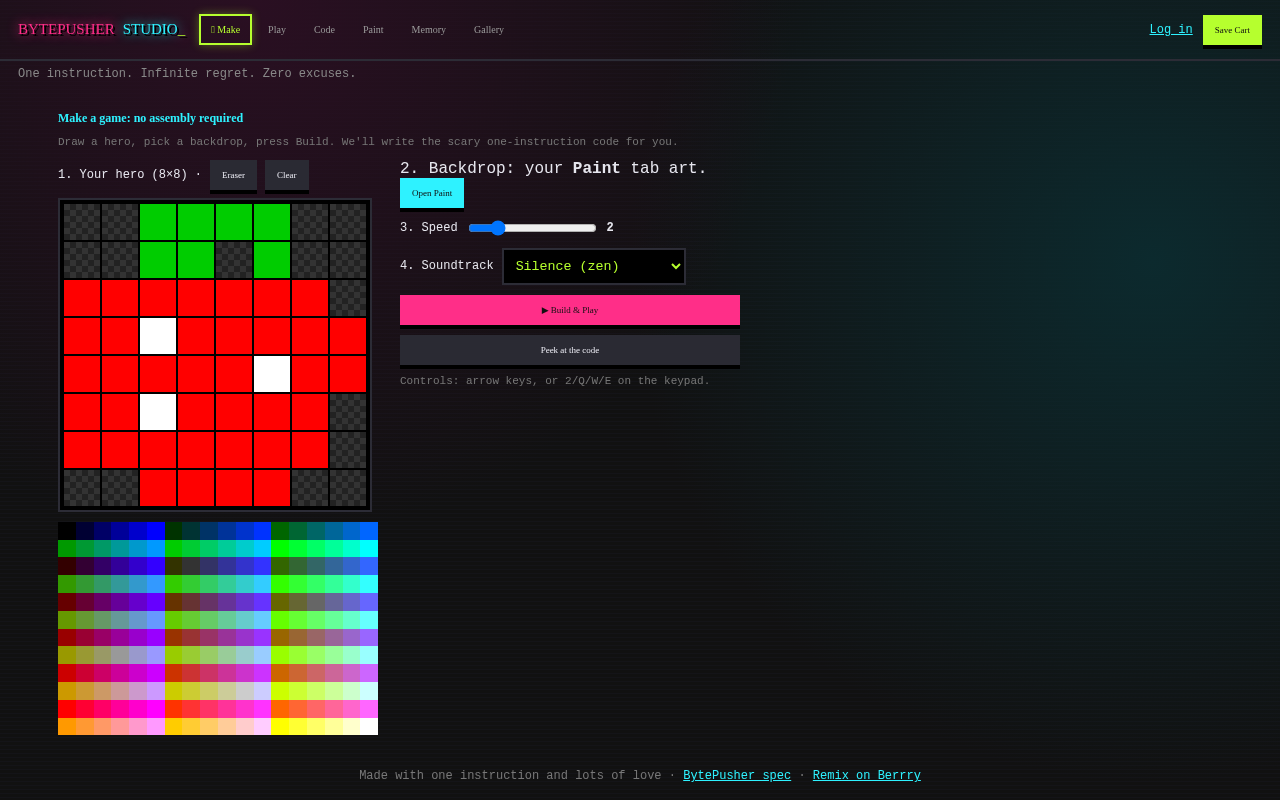Open the Play tab
The image size is (1280, 800).
pos(277,30)
